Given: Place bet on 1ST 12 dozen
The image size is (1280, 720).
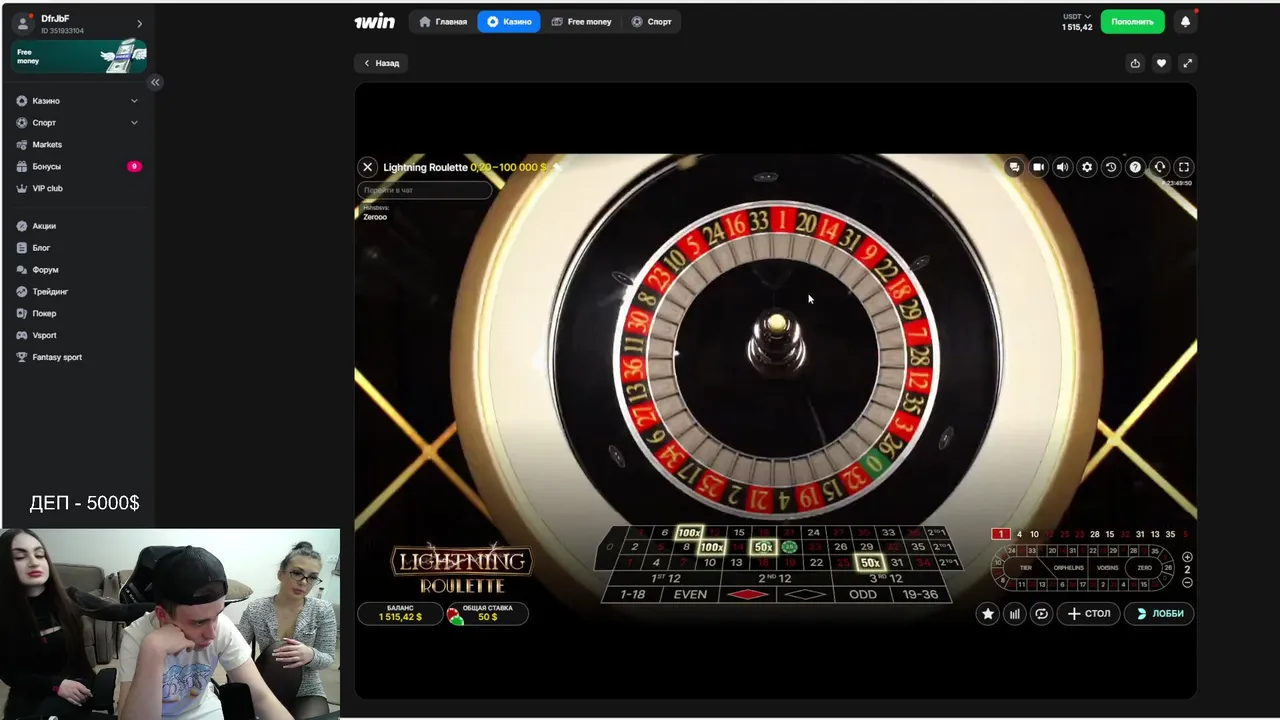Looking at the screenshot, I should (x=666, y=579).
